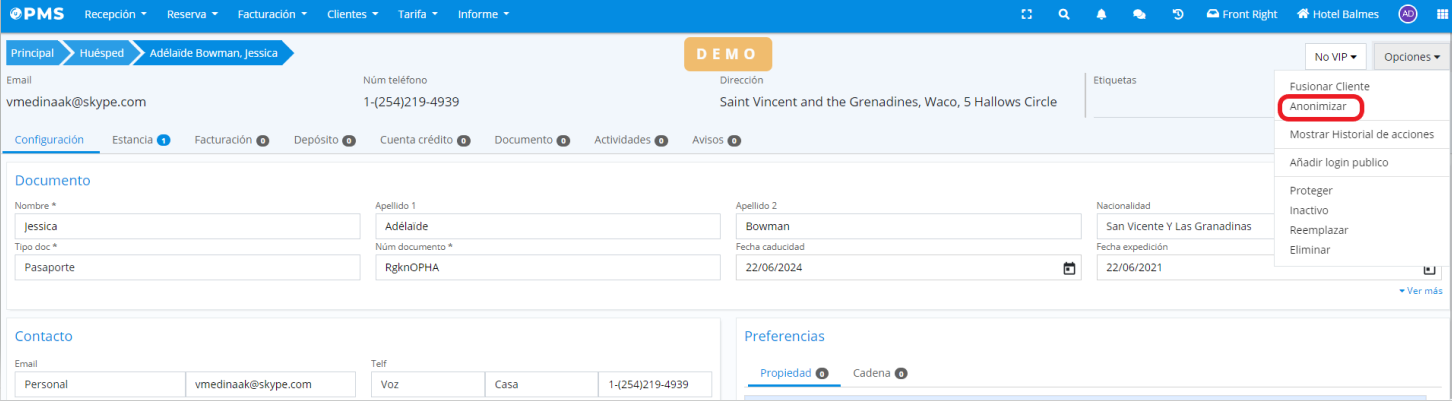Click the history clock icon
1452x401 pixels.
(1178, 14)
